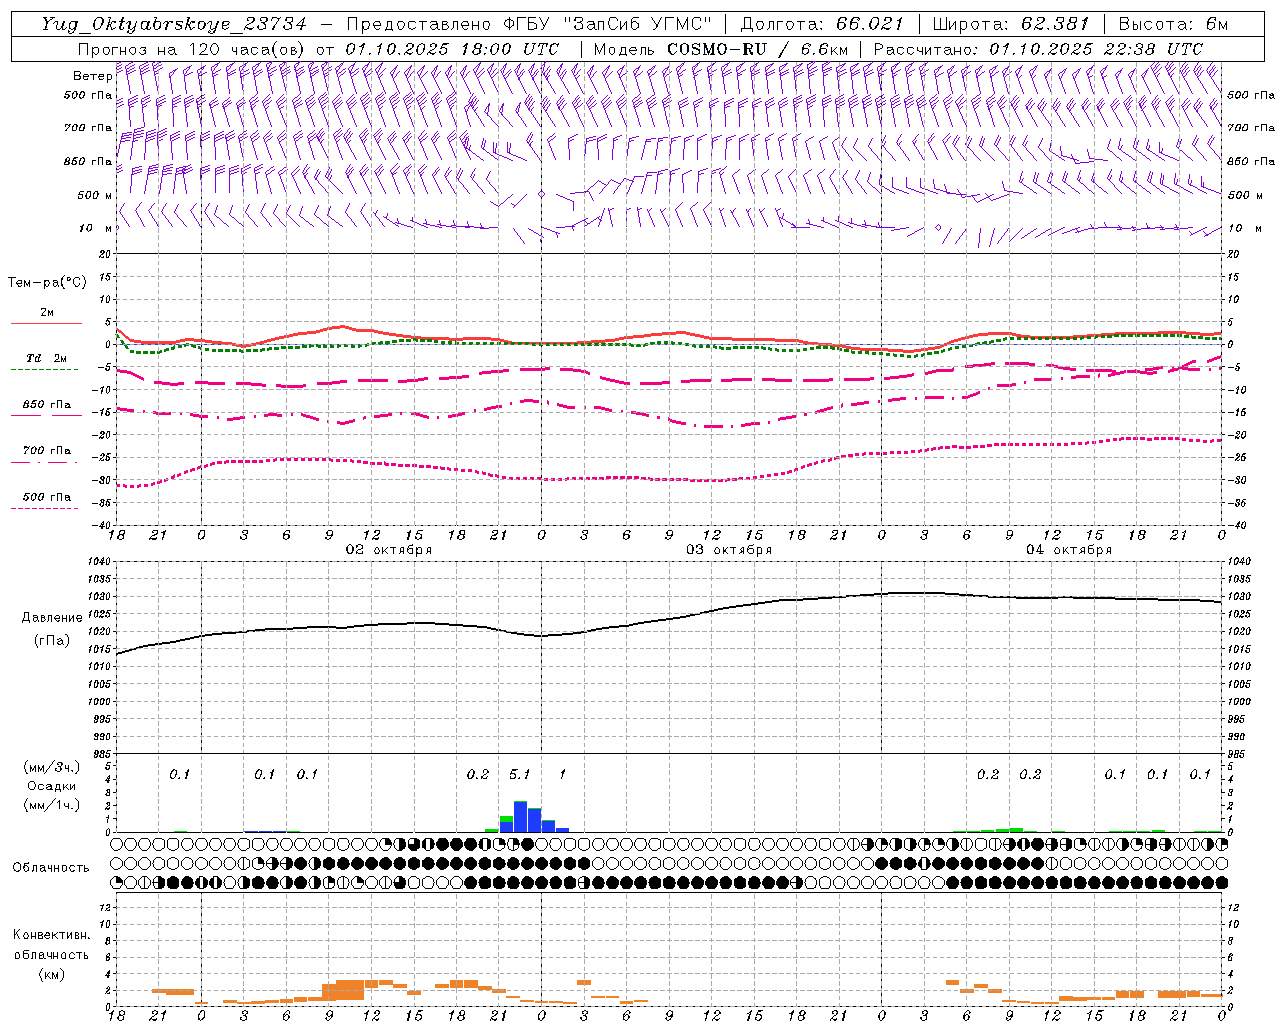Click the latitude value Широта: 62.381
1280x1024 pixels.
1010,24
